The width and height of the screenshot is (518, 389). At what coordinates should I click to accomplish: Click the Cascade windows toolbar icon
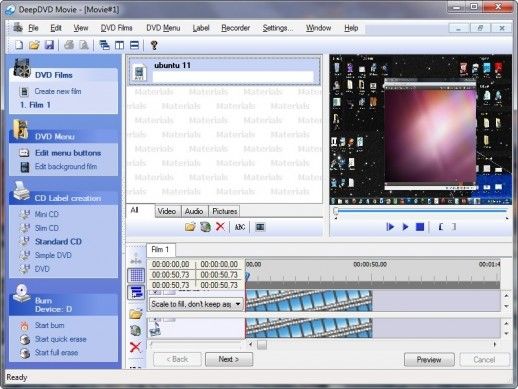point(104,45)
